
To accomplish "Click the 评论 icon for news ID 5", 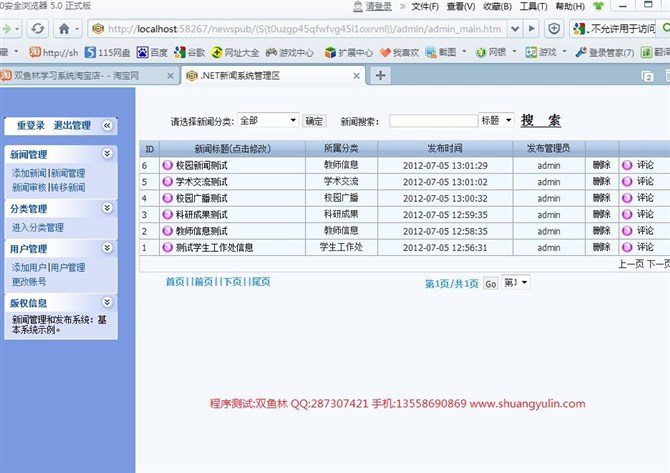I will (628, 182).
